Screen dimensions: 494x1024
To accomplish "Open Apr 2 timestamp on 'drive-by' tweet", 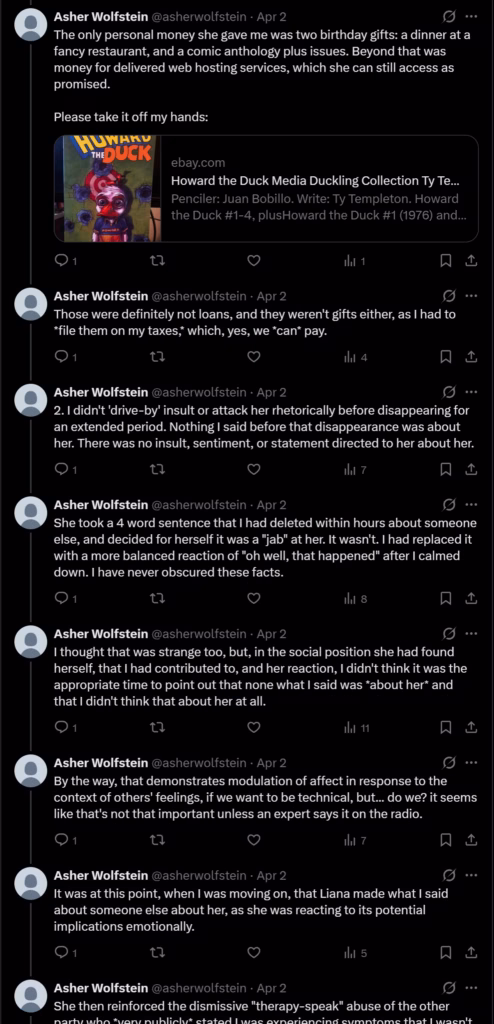I will (x=271, y=392).
